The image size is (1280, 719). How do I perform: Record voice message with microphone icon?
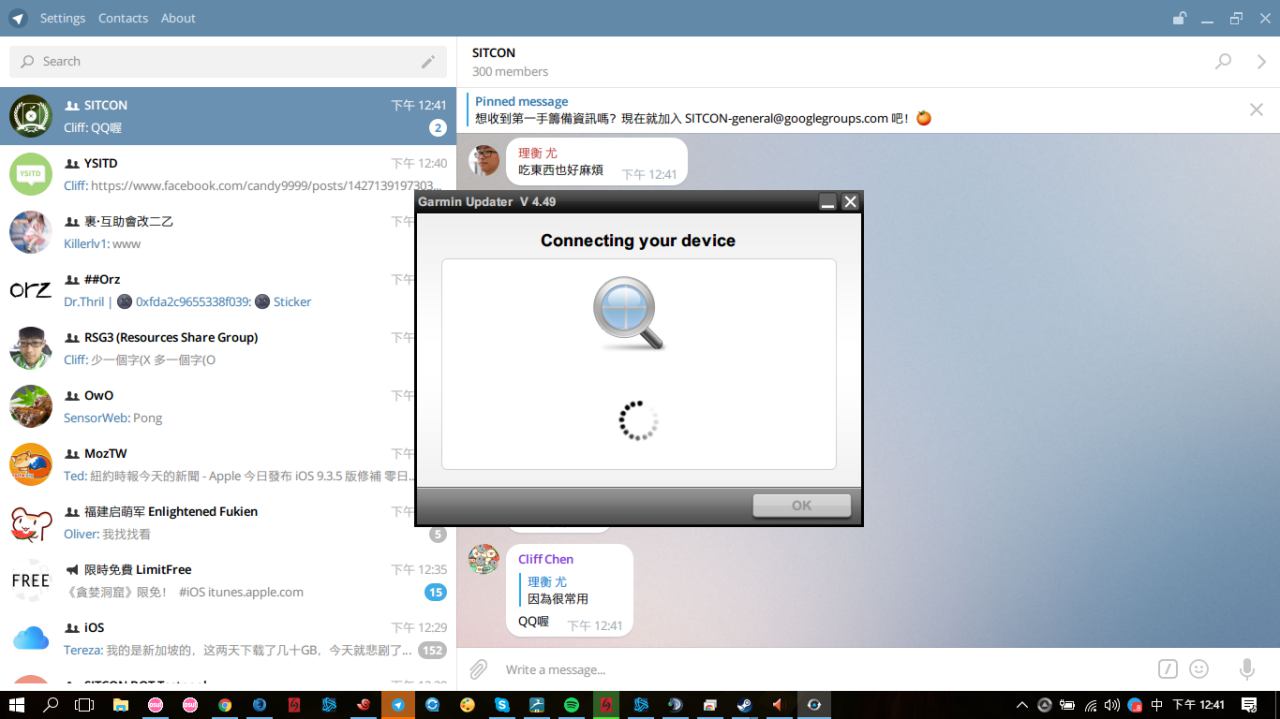(x=1247, y=669)
